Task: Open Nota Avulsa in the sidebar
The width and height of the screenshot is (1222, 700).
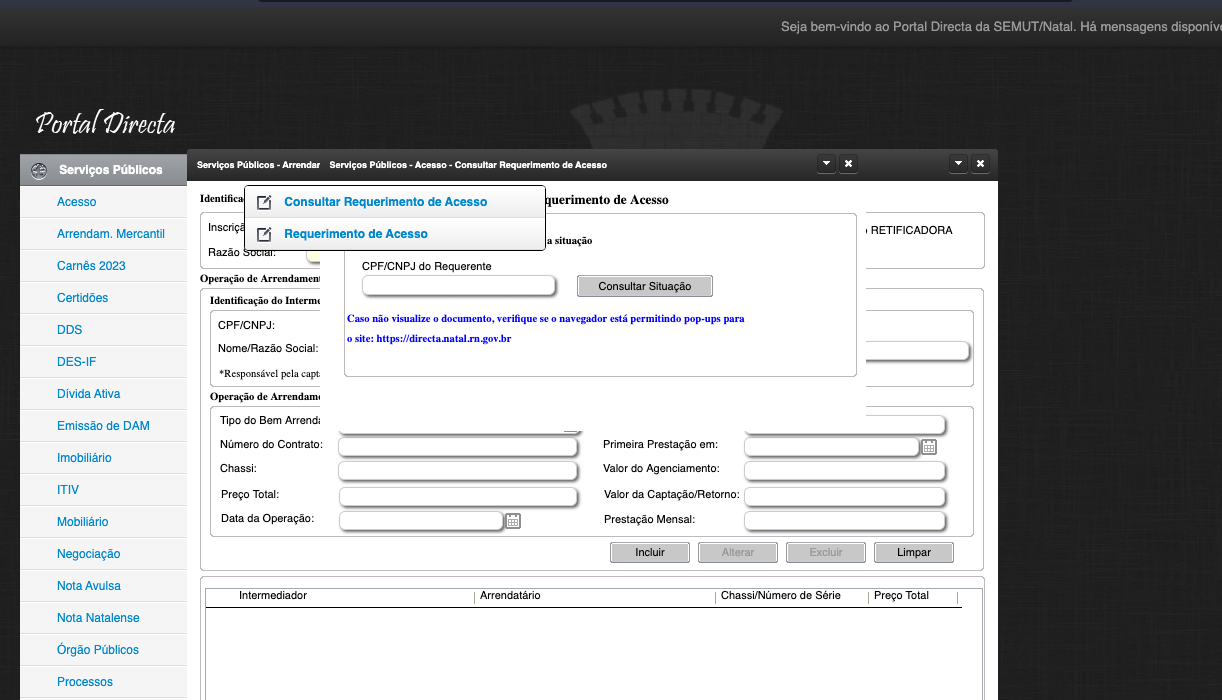Action: point(89,586)
